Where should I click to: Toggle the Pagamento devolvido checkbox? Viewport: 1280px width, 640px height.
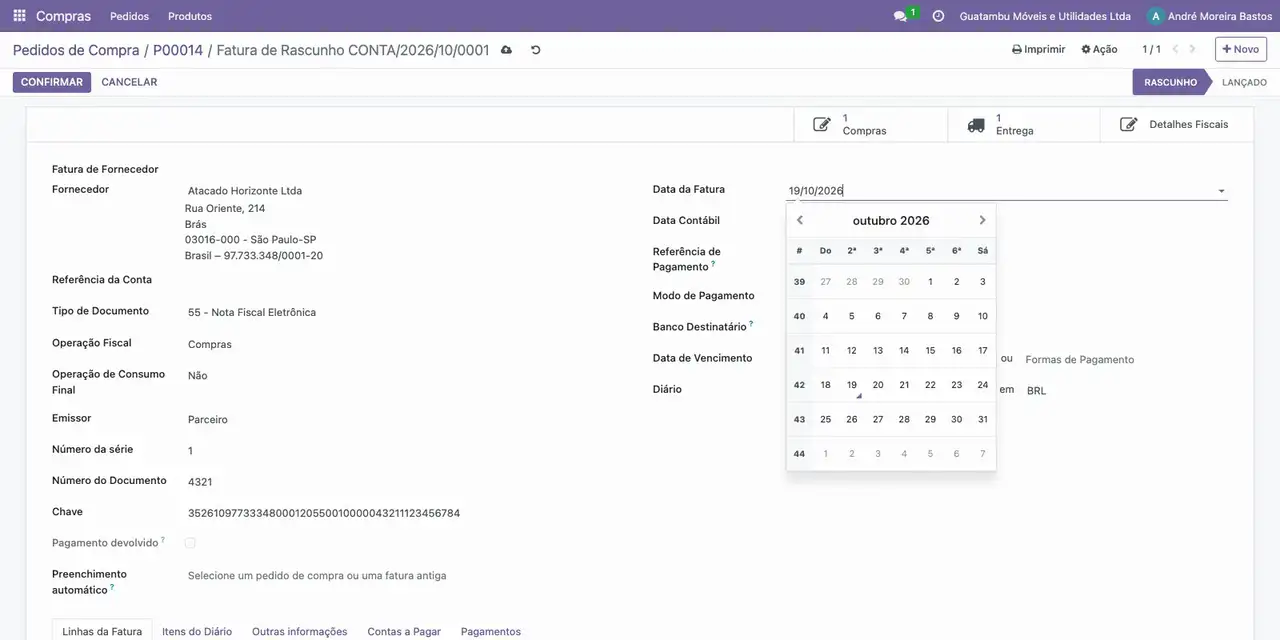(190, 543)
